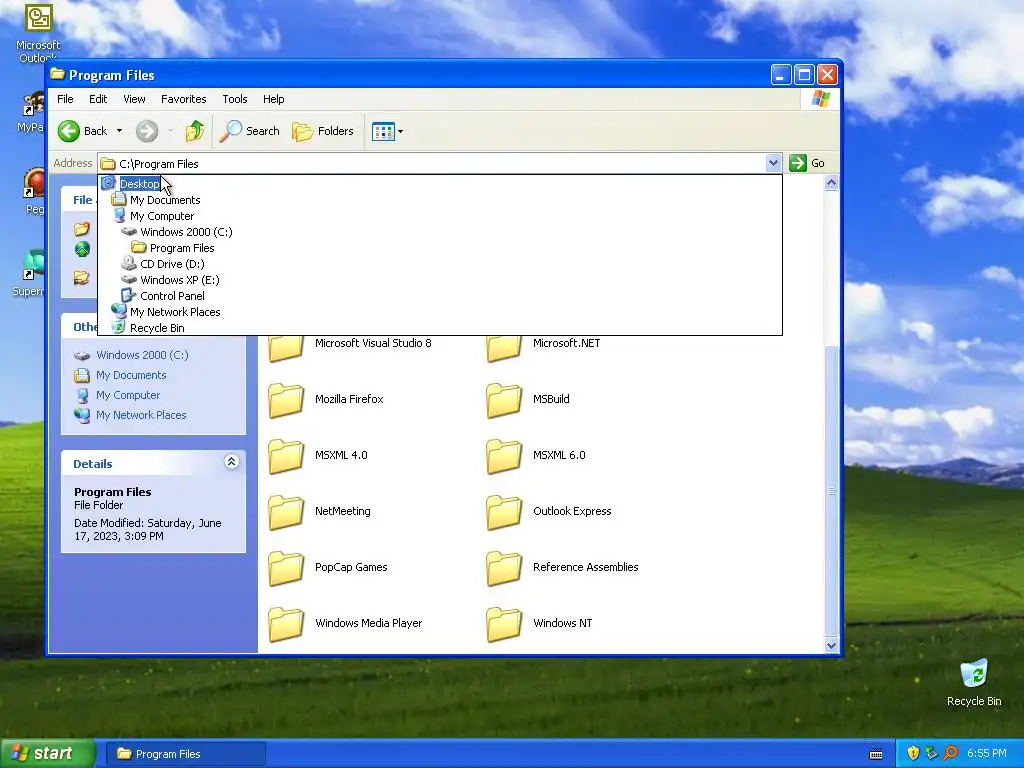Open the Views dropdown button
This screenshot has height=768, width=1024.
click(387, 131)
